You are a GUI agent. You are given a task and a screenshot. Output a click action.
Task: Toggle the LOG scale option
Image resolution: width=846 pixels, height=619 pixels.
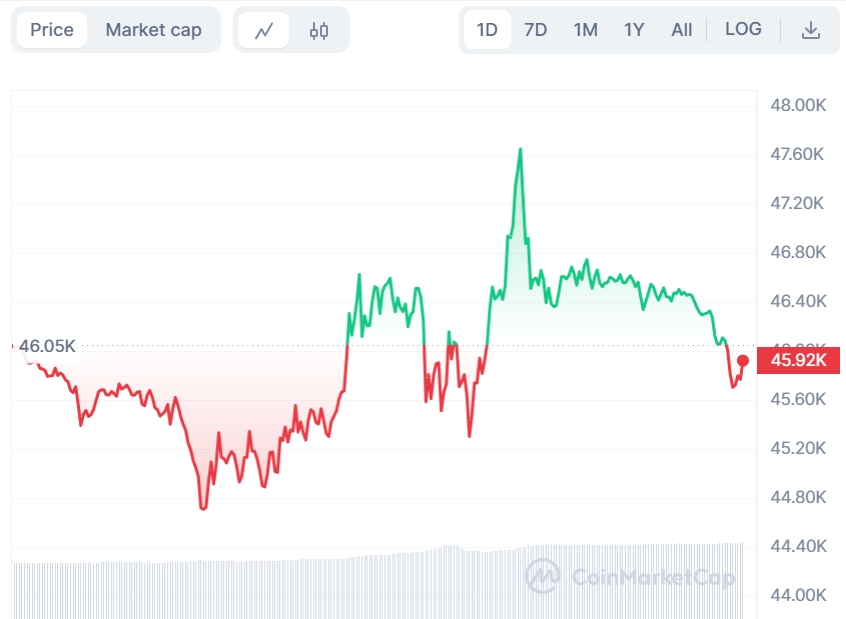[743, 29]
